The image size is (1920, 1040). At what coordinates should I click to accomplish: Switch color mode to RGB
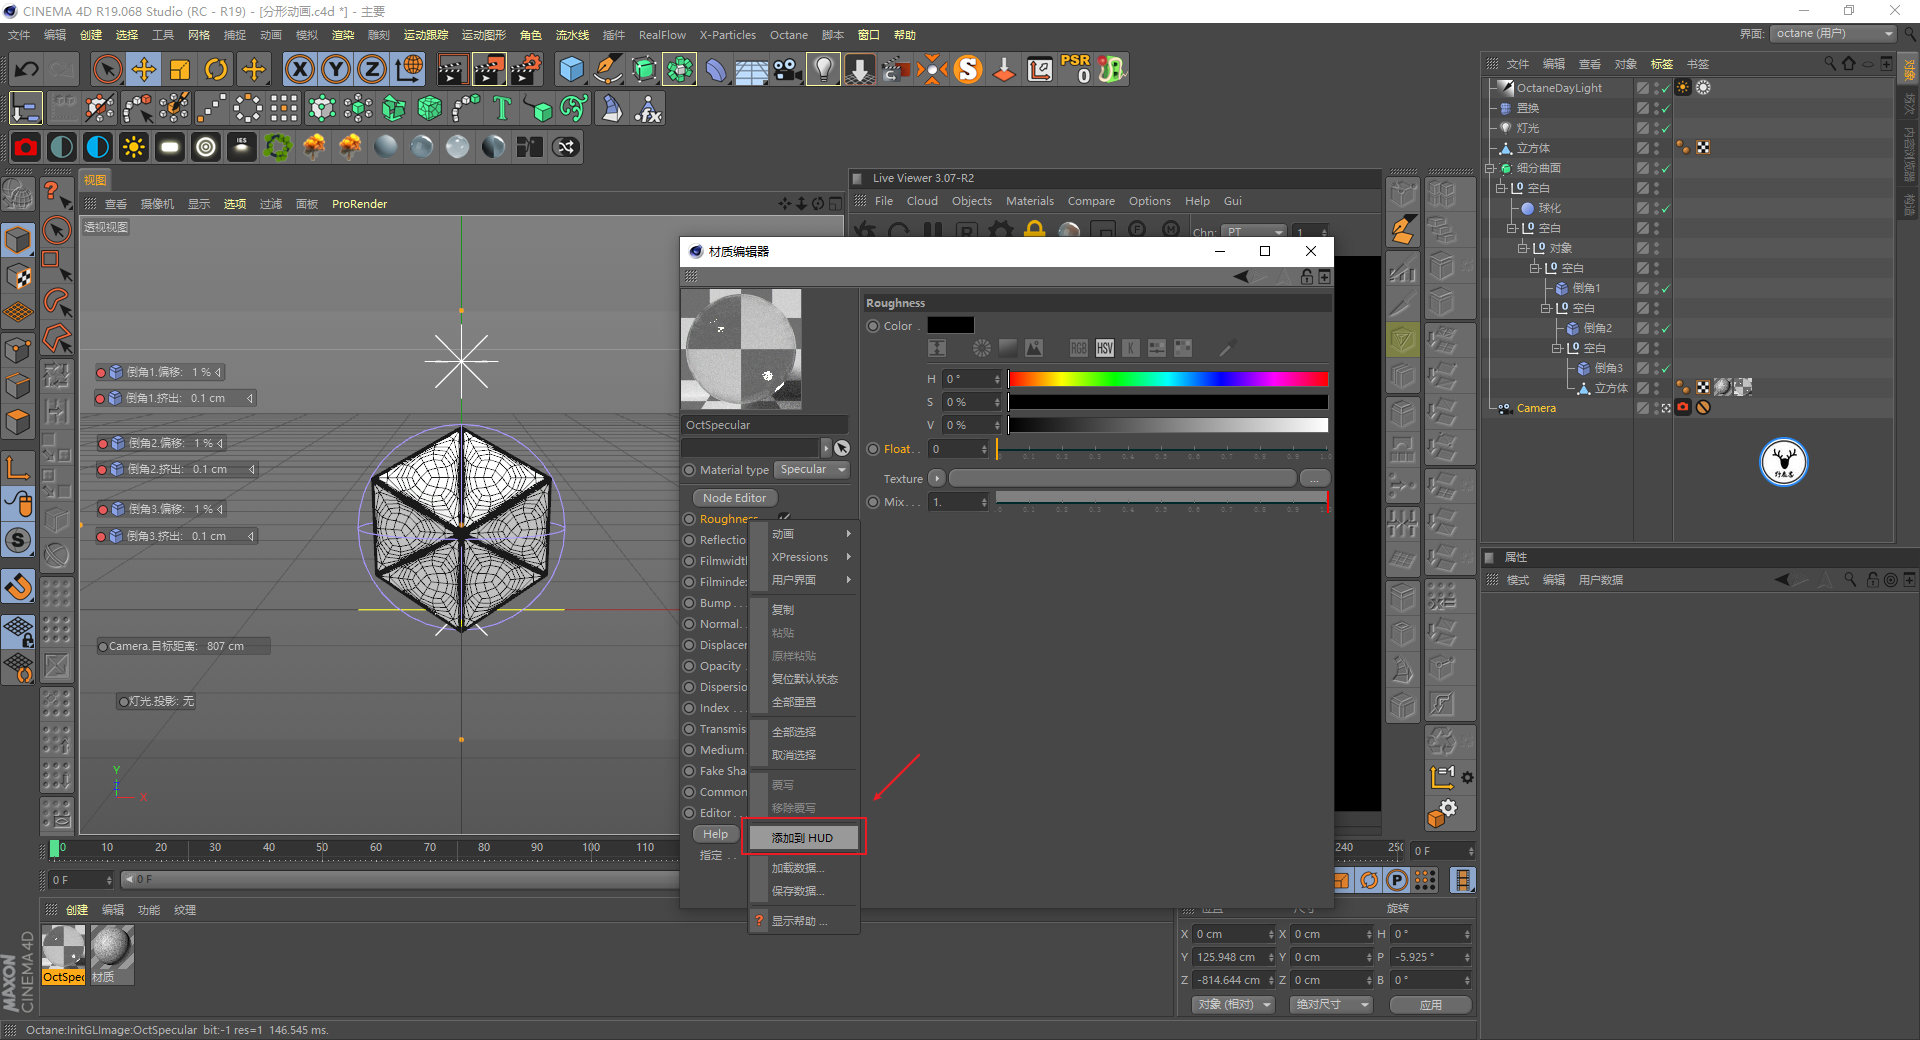click(x=1079, y=348)
